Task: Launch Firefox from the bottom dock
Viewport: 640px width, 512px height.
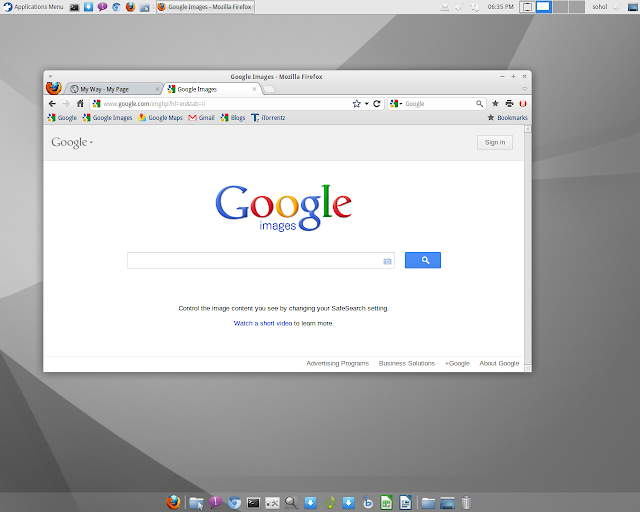Action: pos(173,503)
